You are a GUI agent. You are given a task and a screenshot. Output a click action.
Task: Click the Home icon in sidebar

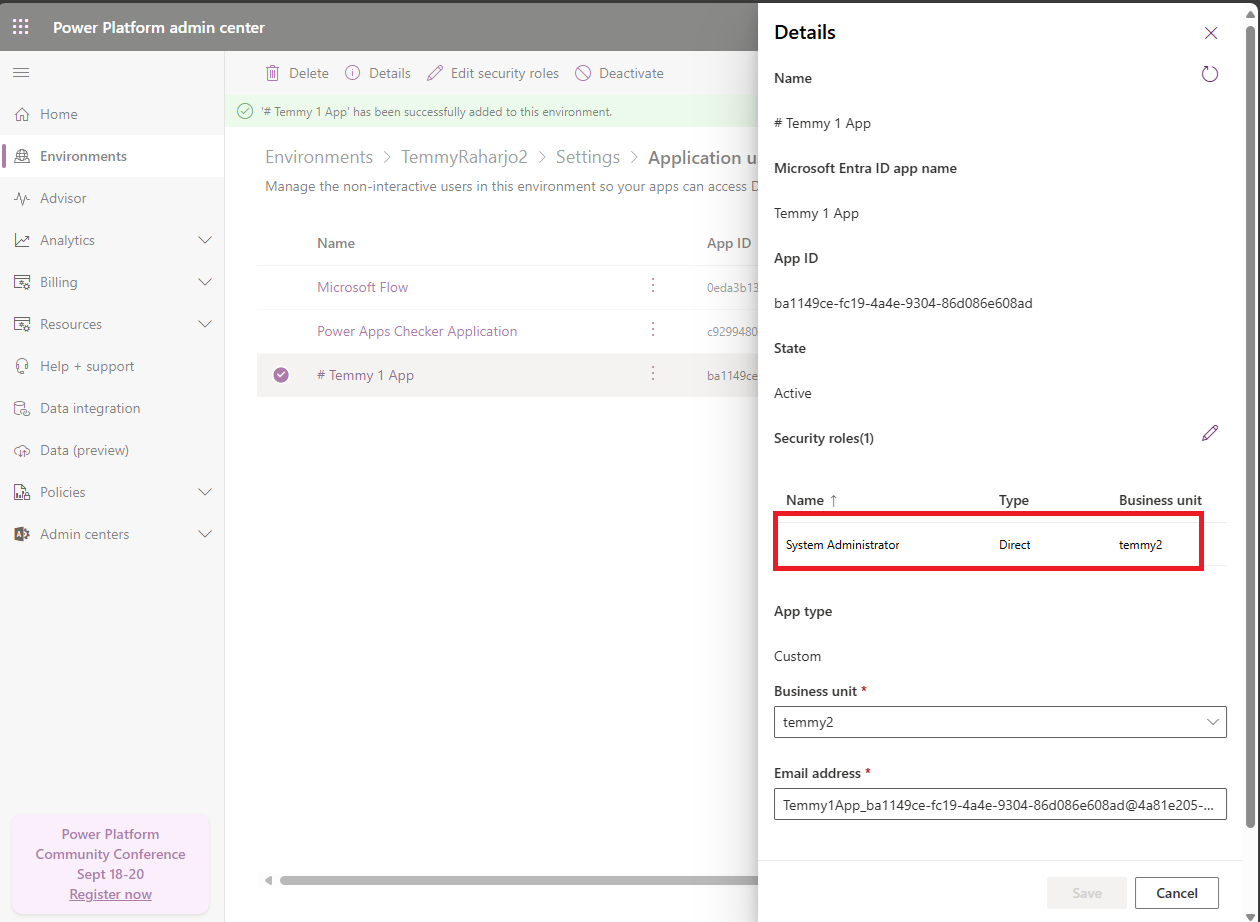click(22, 114)
